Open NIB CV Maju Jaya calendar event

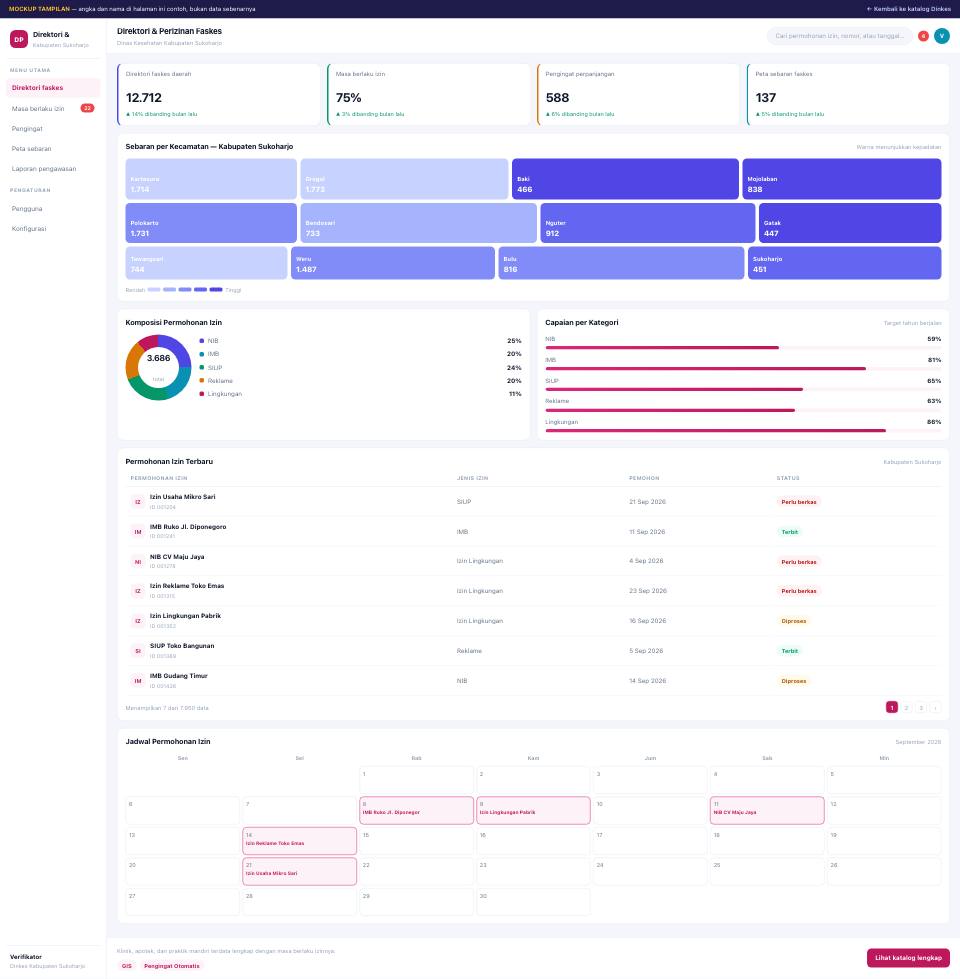tap(767, 810)
